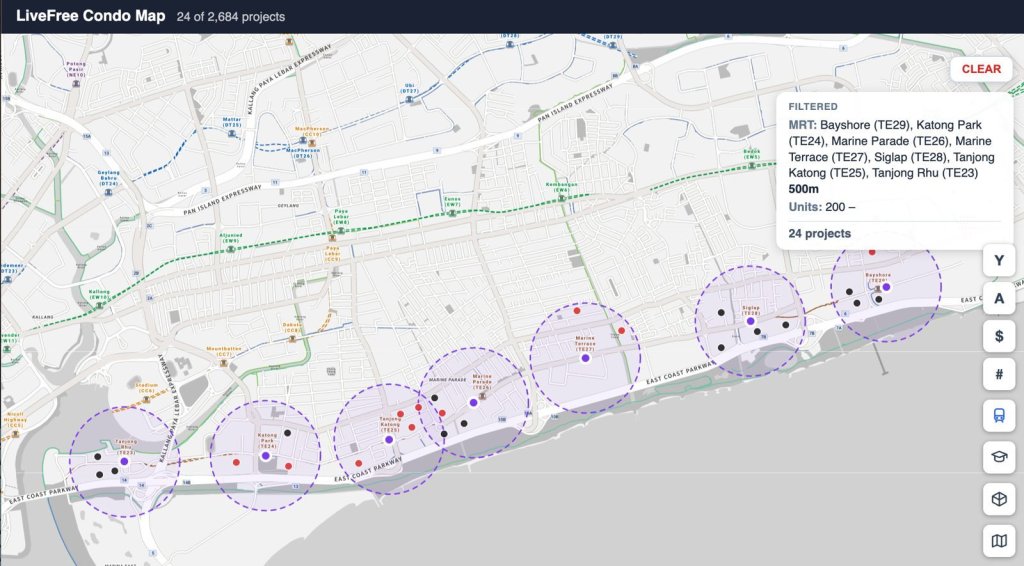This screenshot has width=1024, height=566.
Task: Click the Kallang (EW10) station icon
Action: (x=99, y=305)
